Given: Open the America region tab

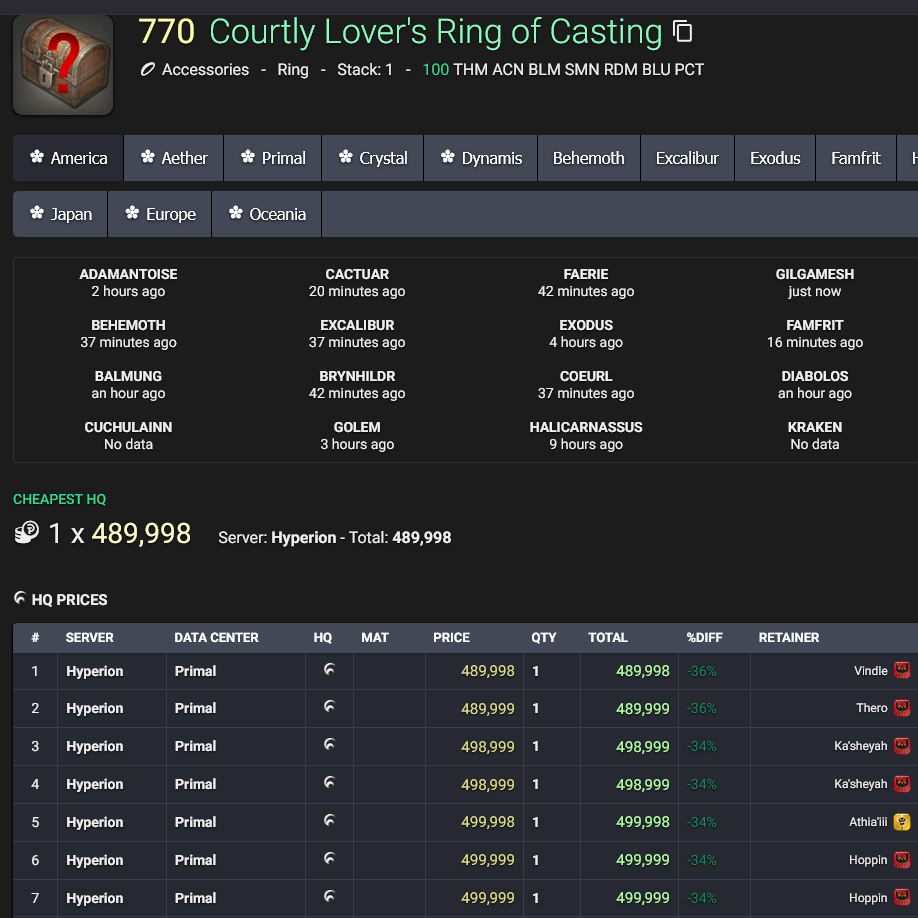Looking at the screenshot, I should [x=68, y=158].
